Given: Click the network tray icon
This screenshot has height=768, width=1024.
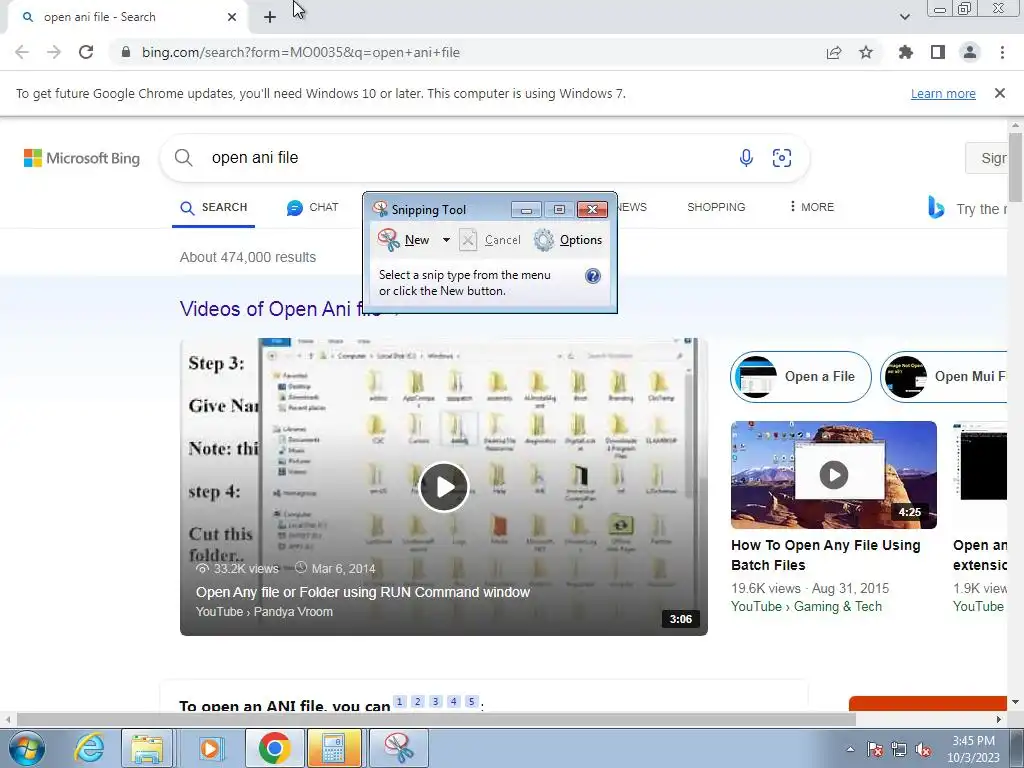Looking at the screenshot, I should (899, 749).
